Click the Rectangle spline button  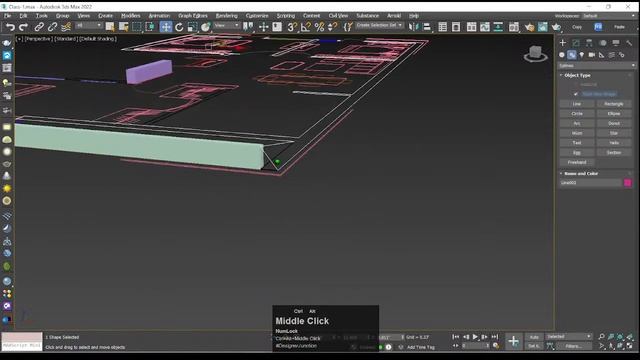613,104
